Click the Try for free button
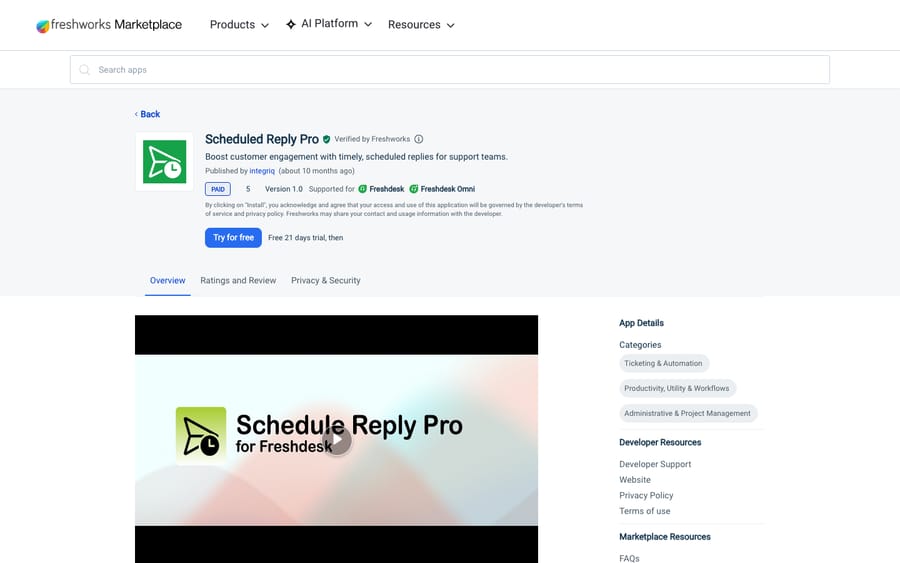The height and width of the screenshot is (563, 900). [x=233, y=238]
